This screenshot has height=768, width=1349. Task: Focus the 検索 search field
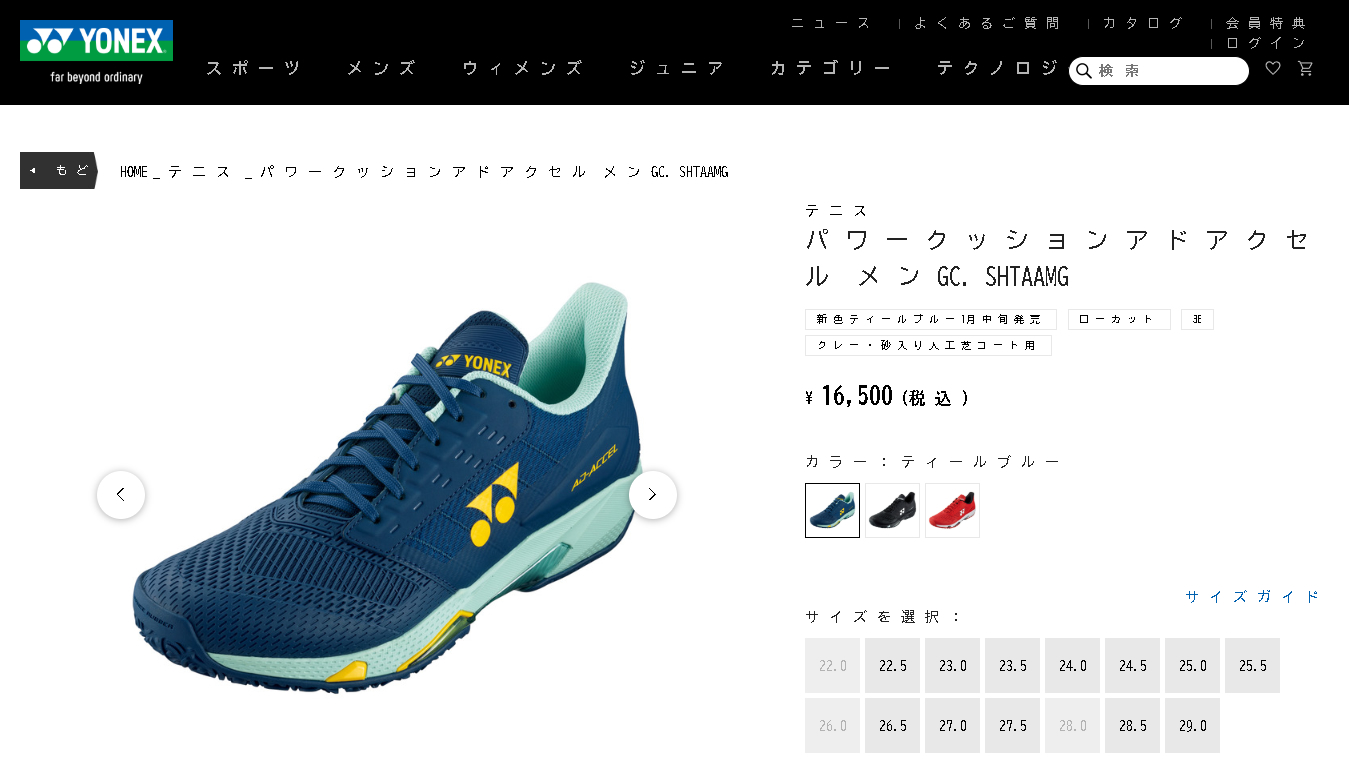1159,71
